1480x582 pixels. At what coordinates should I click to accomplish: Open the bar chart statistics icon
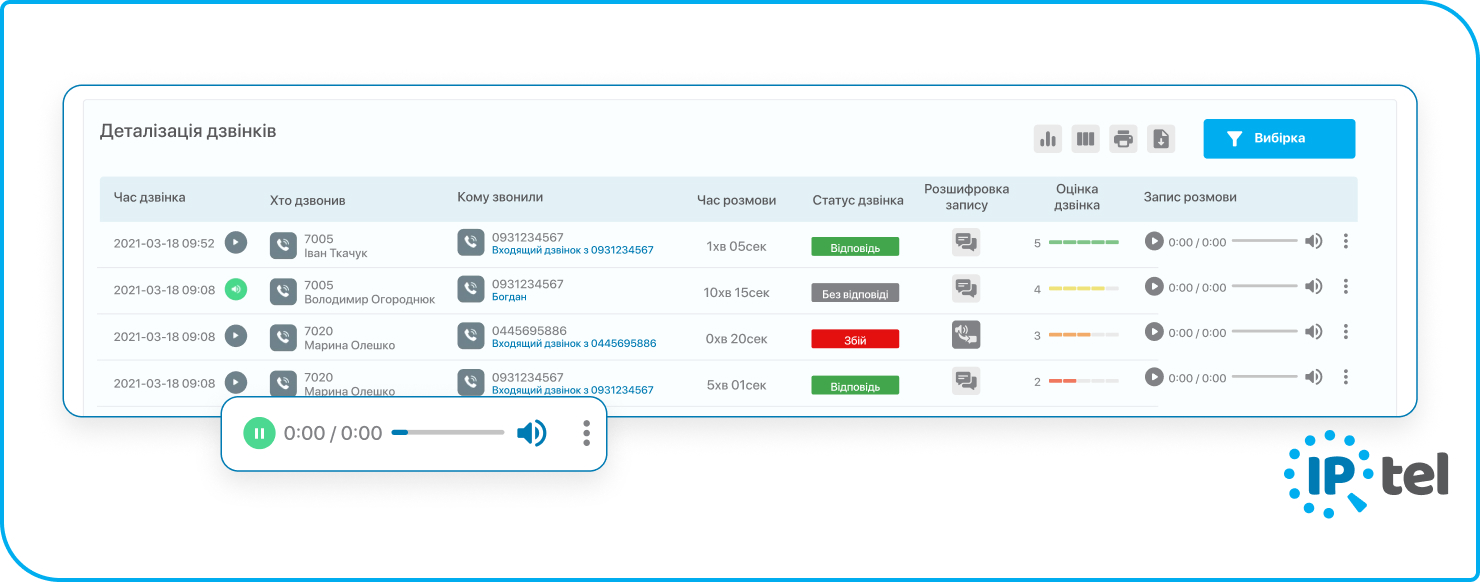1048,139
